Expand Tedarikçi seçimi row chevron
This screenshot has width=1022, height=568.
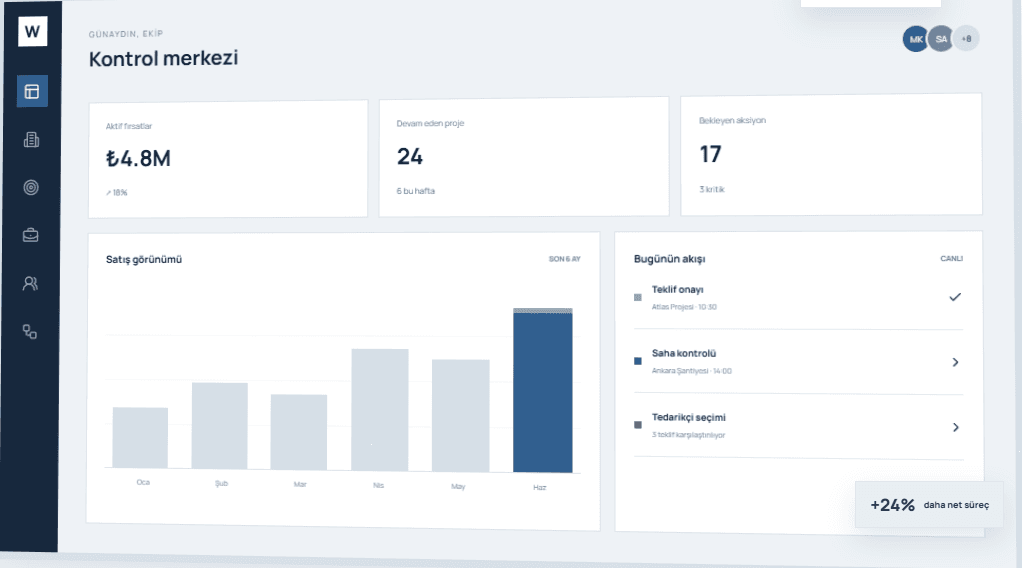(x=956, y=427)
